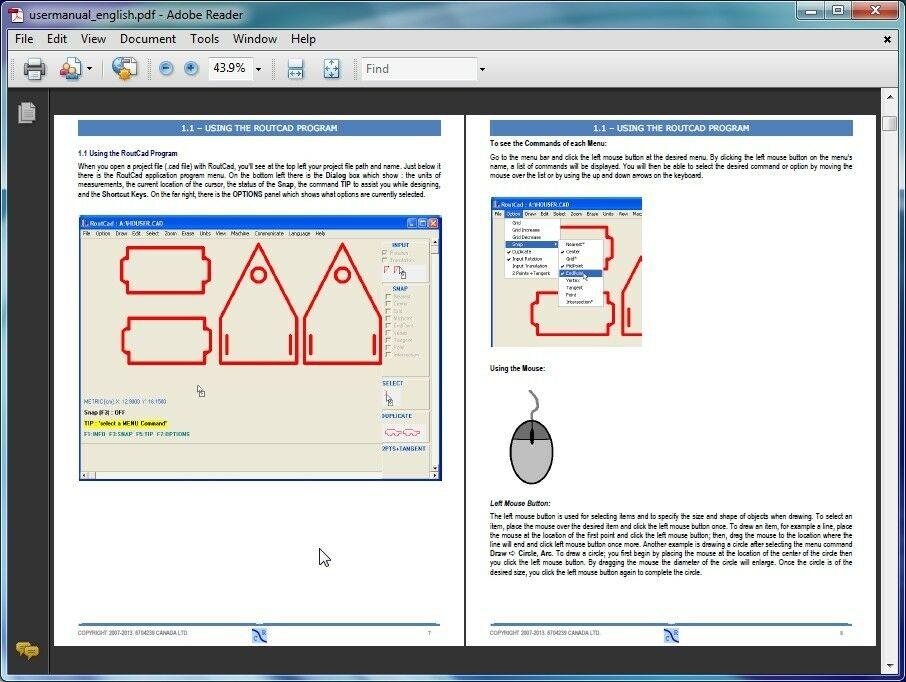Open the zoom percentage dropdown arrow
The image size is (906, 682).
(258, 69)
